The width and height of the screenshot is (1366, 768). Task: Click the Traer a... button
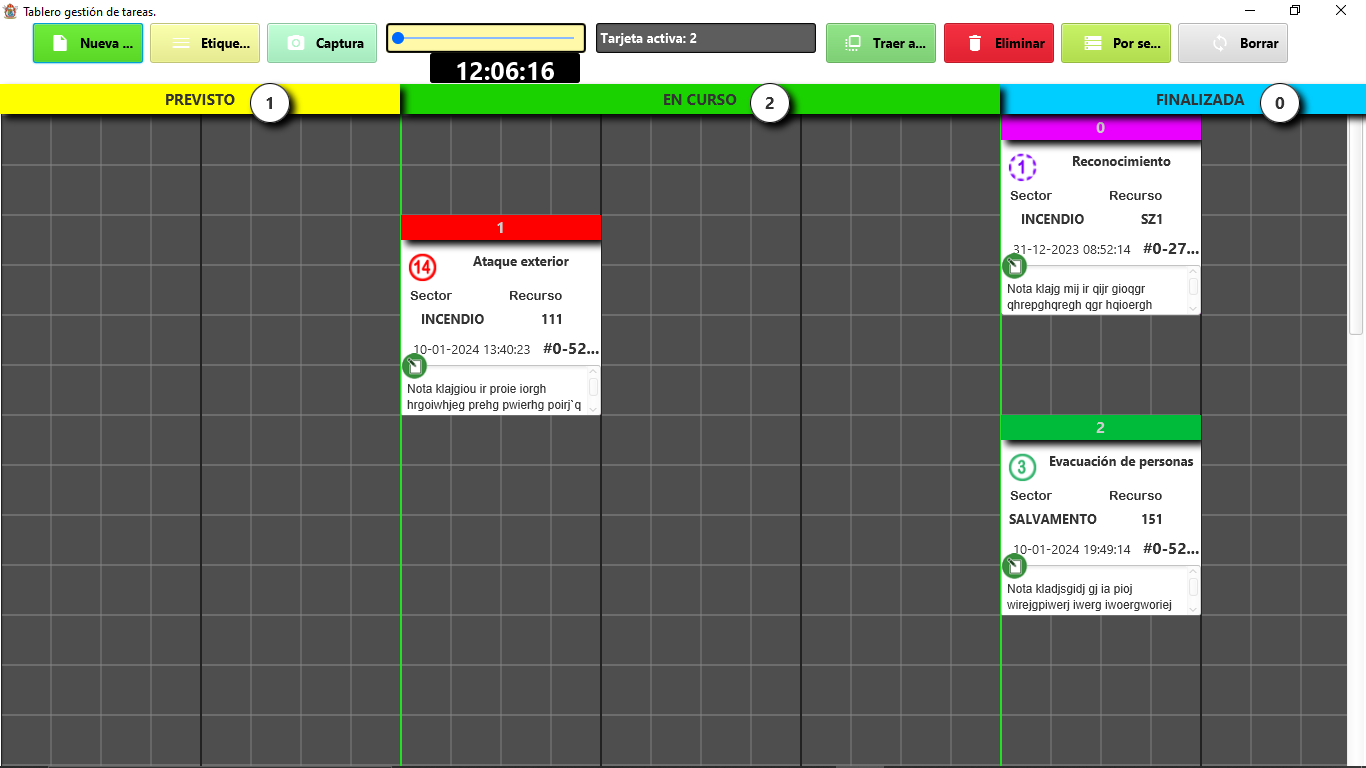coord(881,43)
